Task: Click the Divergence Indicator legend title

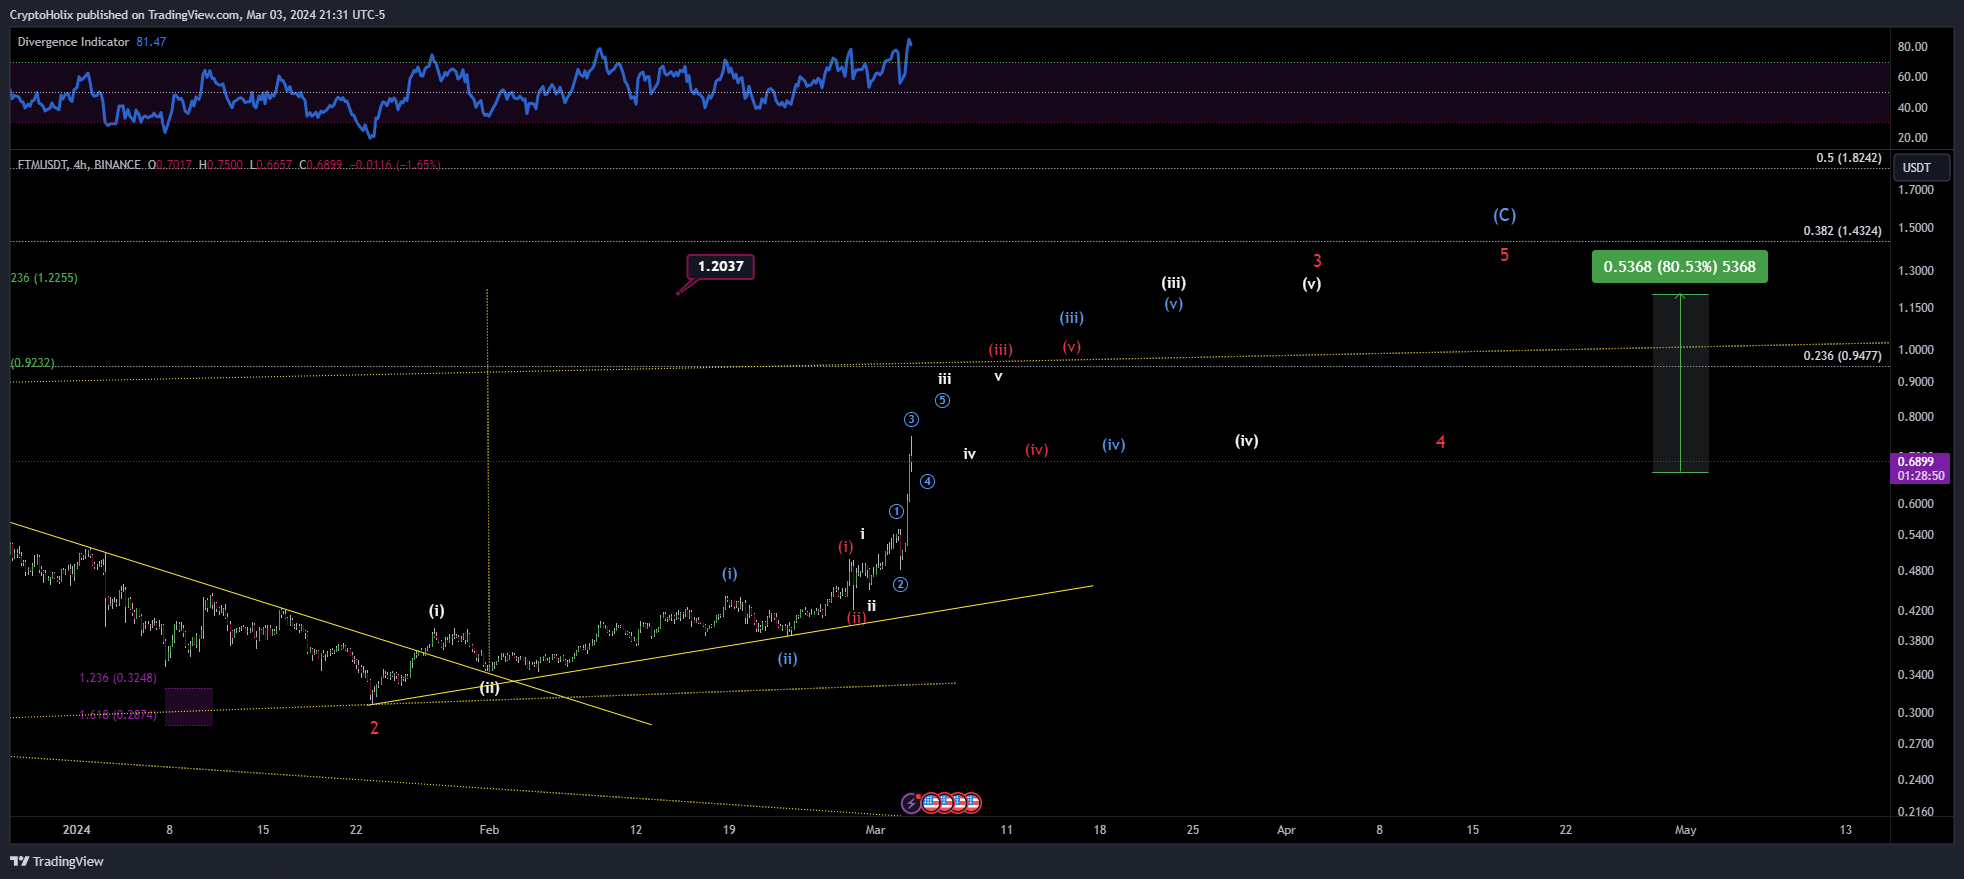Action: click(73, 42)
